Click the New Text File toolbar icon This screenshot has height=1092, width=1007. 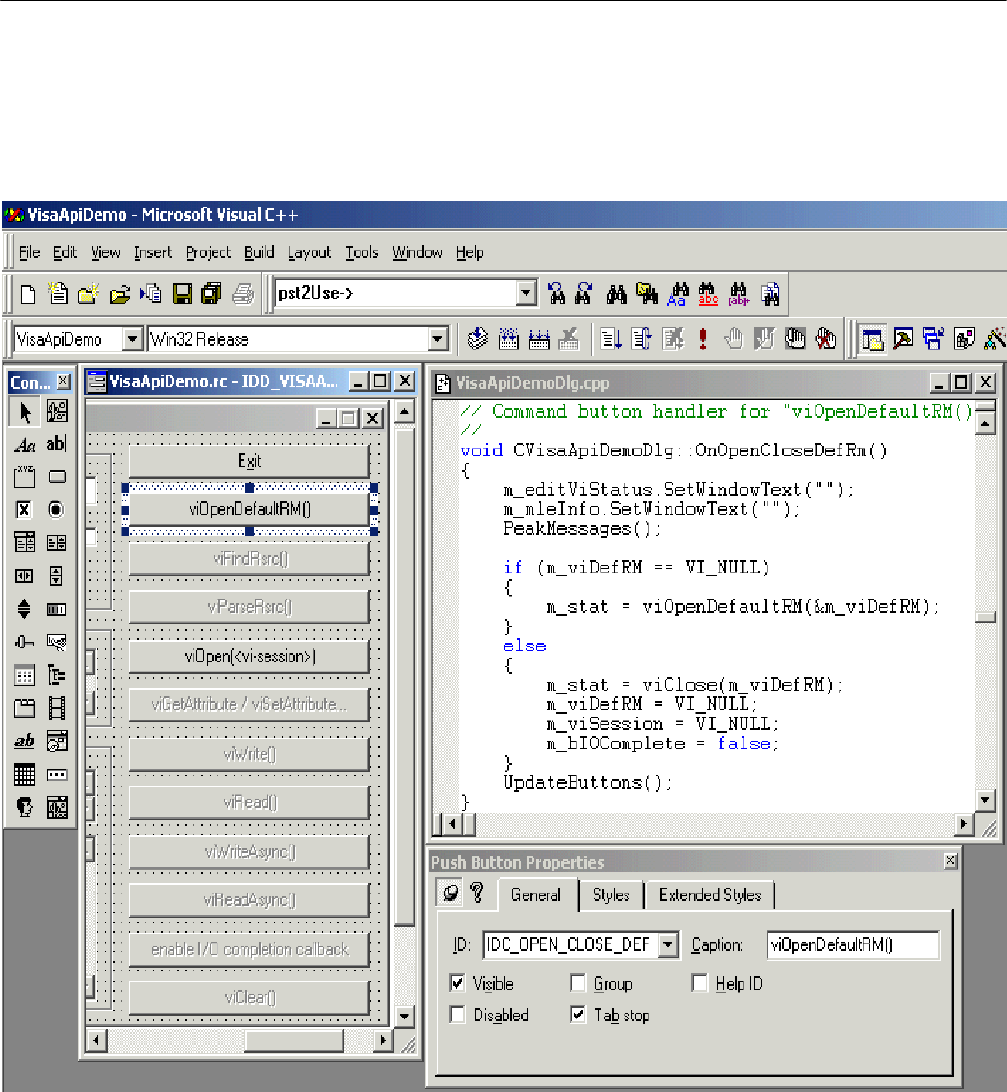[x=28, y=294]
